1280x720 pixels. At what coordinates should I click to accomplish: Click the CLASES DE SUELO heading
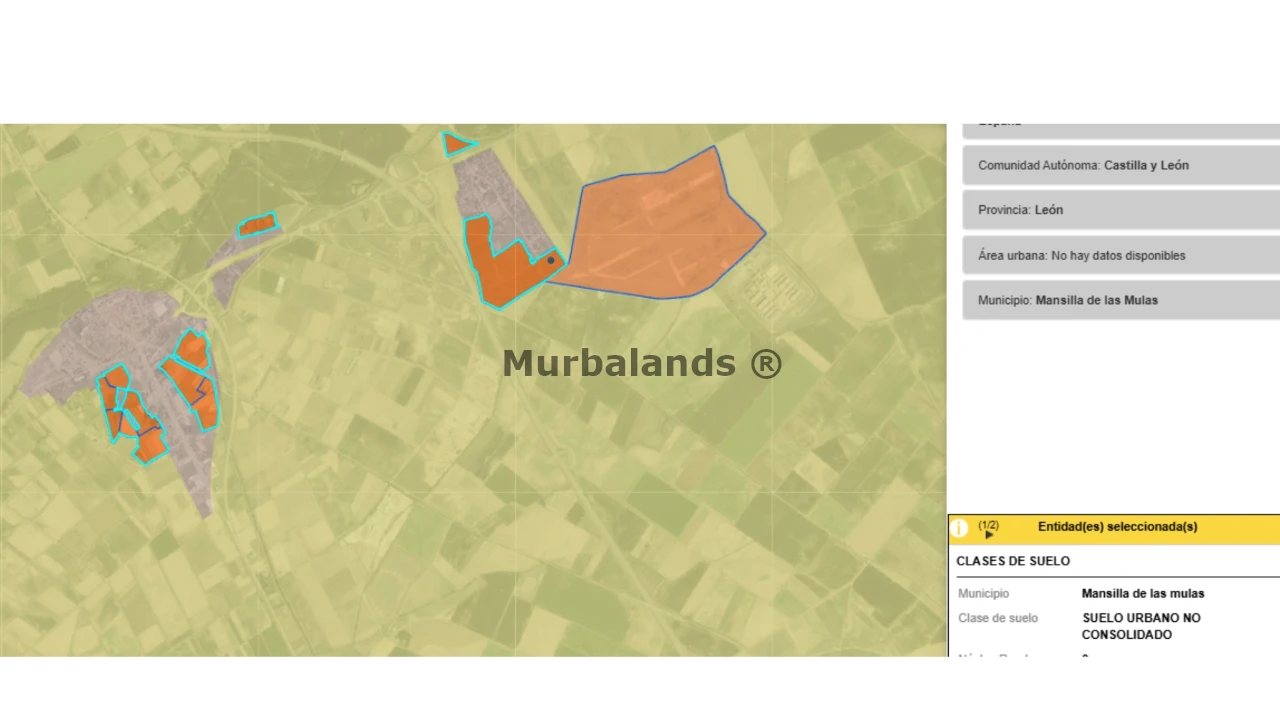[1013, 561]
